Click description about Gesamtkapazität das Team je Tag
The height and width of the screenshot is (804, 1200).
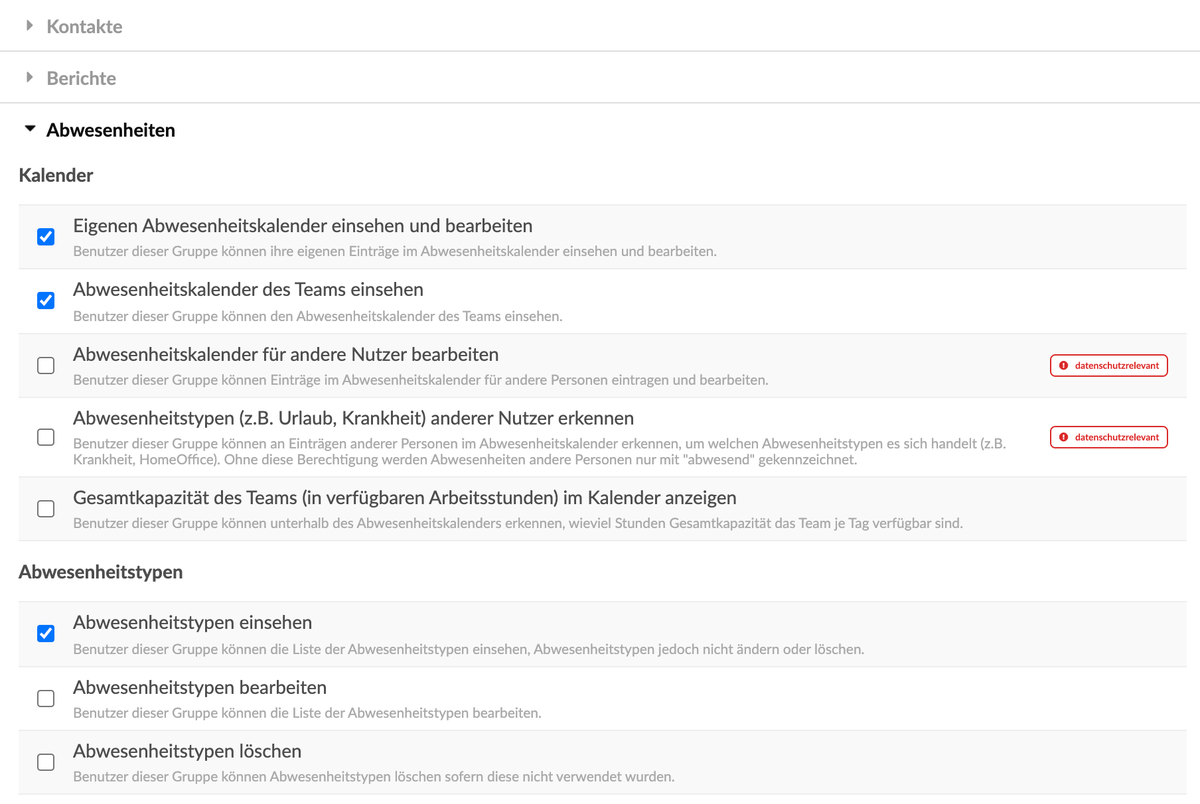pyautogui.click(x=518, y=523)
